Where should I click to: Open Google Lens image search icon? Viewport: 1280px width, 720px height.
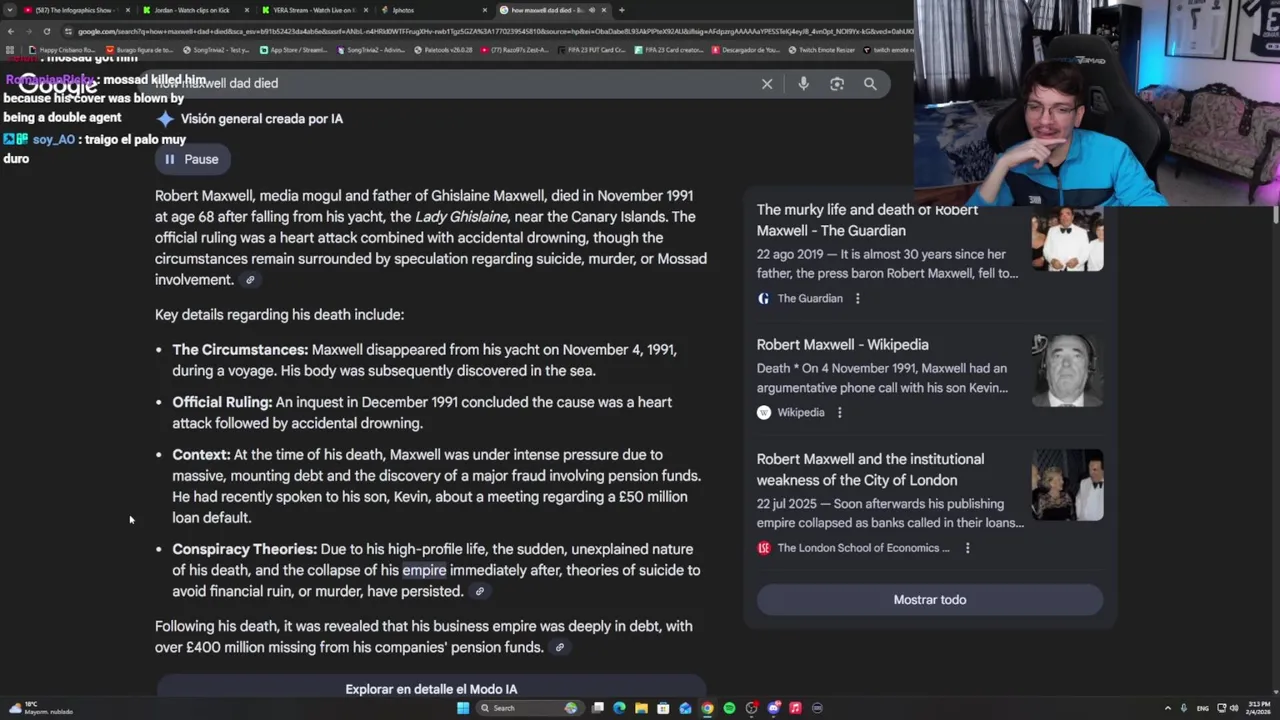[837, 84]
